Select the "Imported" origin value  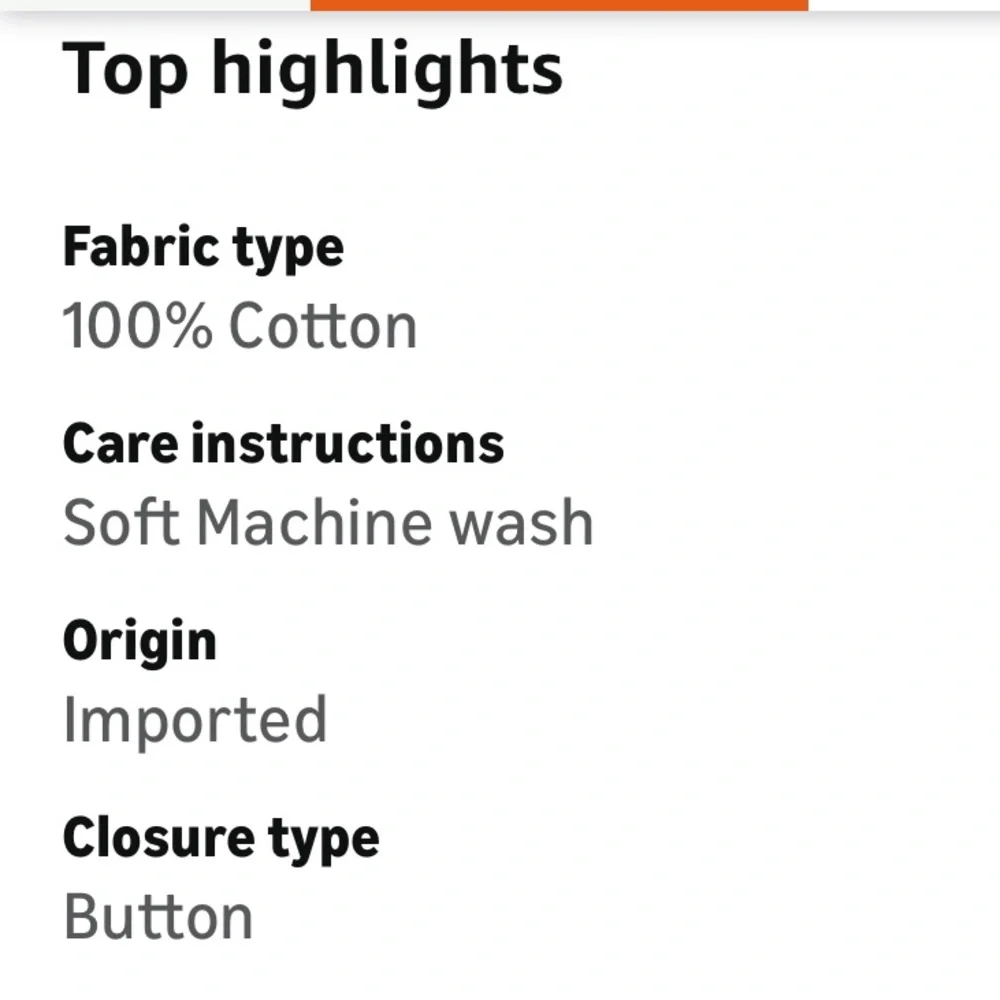195,720
